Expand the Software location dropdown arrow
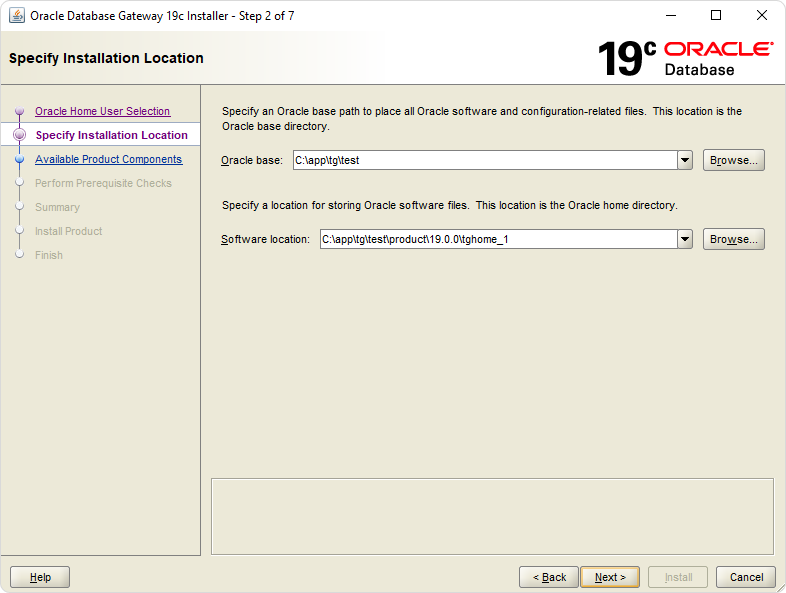Screen dimensions: 786x593 pos(685,240)
